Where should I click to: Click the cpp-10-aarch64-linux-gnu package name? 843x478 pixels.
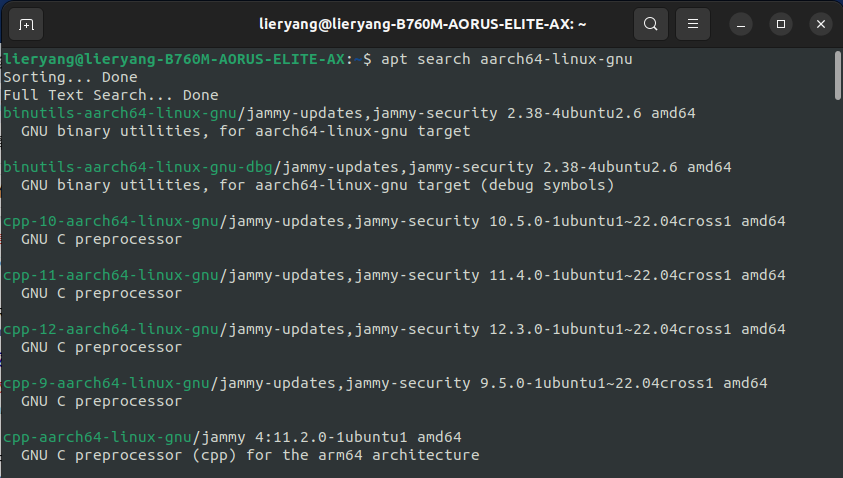click(110, 221)
